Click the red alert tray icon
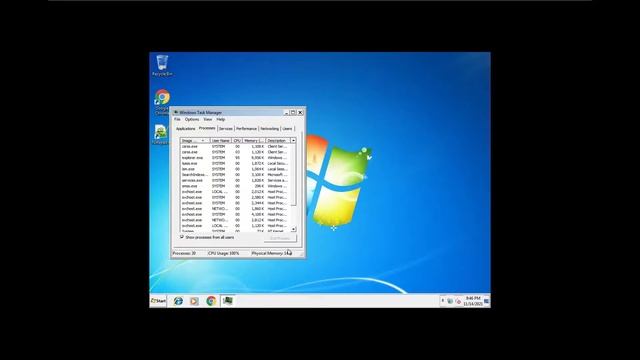 pyautogui.click(x=458, y=301)
